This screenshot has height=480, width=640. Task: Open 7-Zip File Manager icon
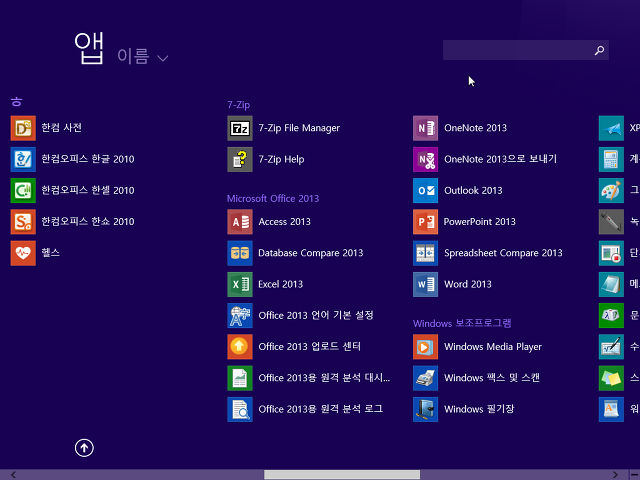click(x=240, y=128)
